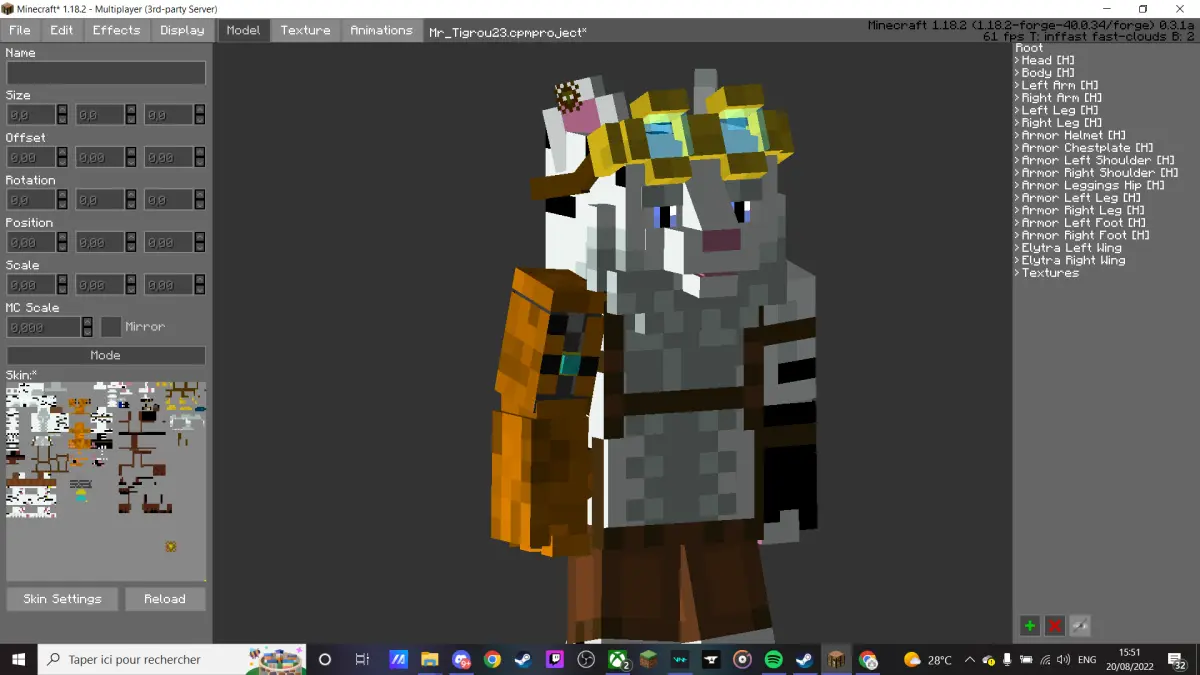The height and width of the screenshot is (675, 1200).
Task: Click the Name input field
Action: pyautogui.click(x=106, y=73)
